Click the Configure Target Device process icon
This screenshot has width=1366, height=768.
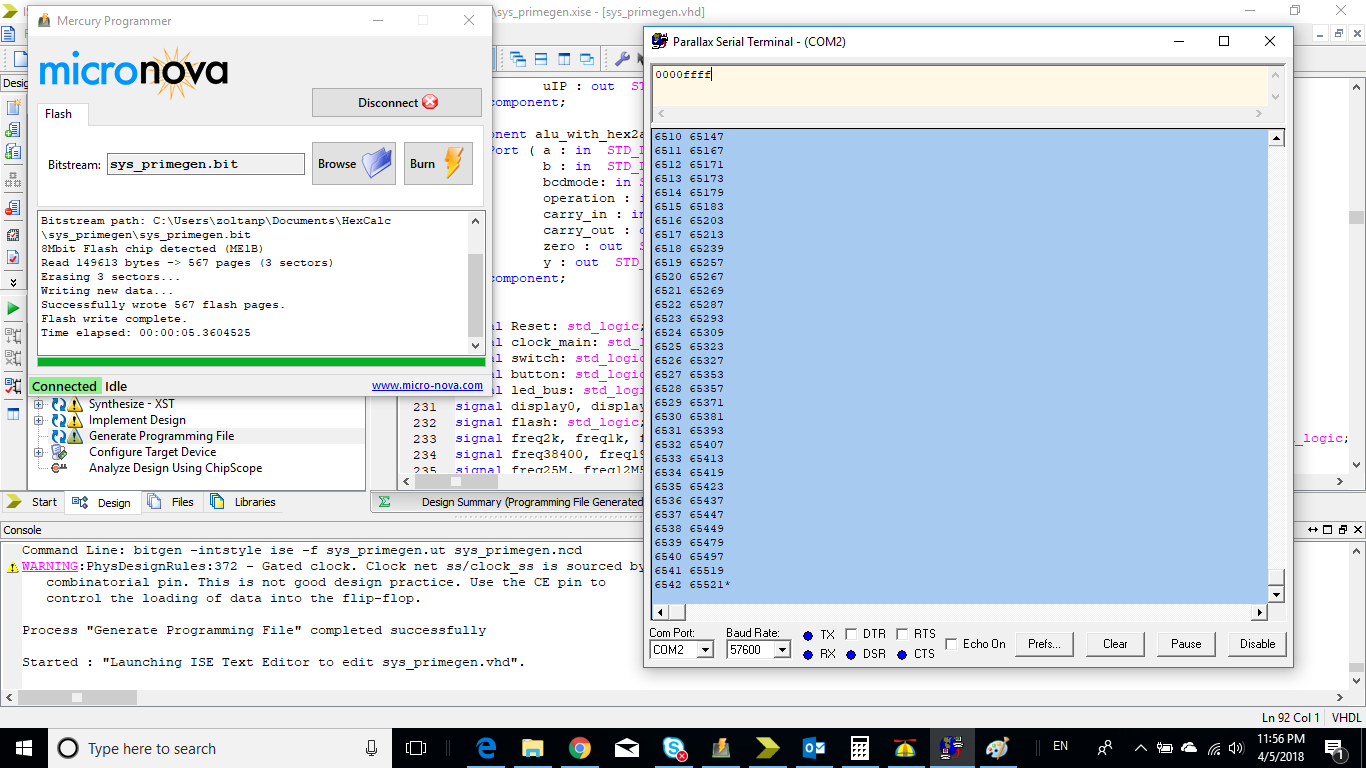60,452
